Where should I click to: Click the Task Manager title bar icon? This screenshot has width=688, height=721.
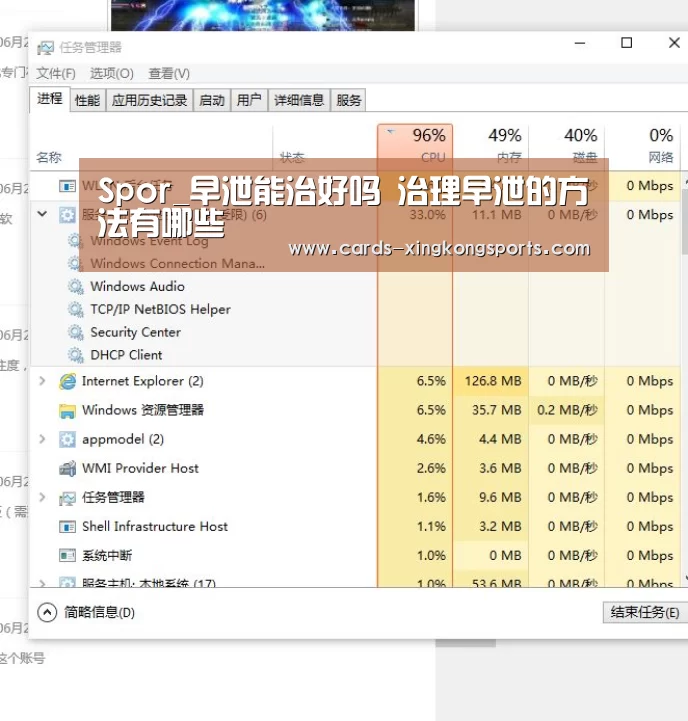tap(45, 47)
